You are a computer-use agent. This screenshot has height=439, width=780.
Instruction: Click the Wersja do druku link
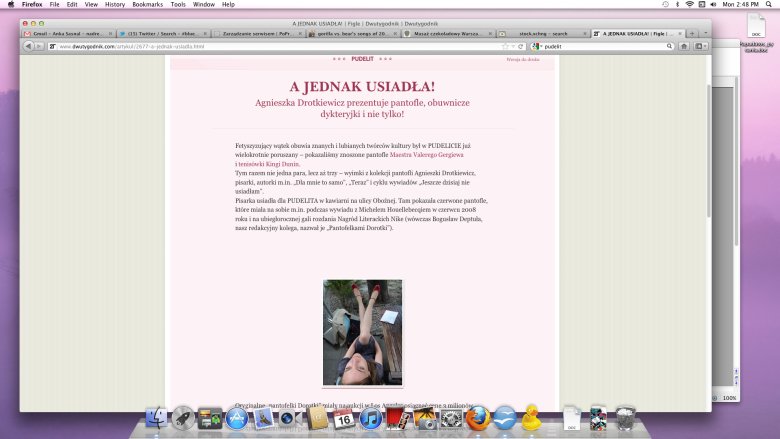click(523, 59)
